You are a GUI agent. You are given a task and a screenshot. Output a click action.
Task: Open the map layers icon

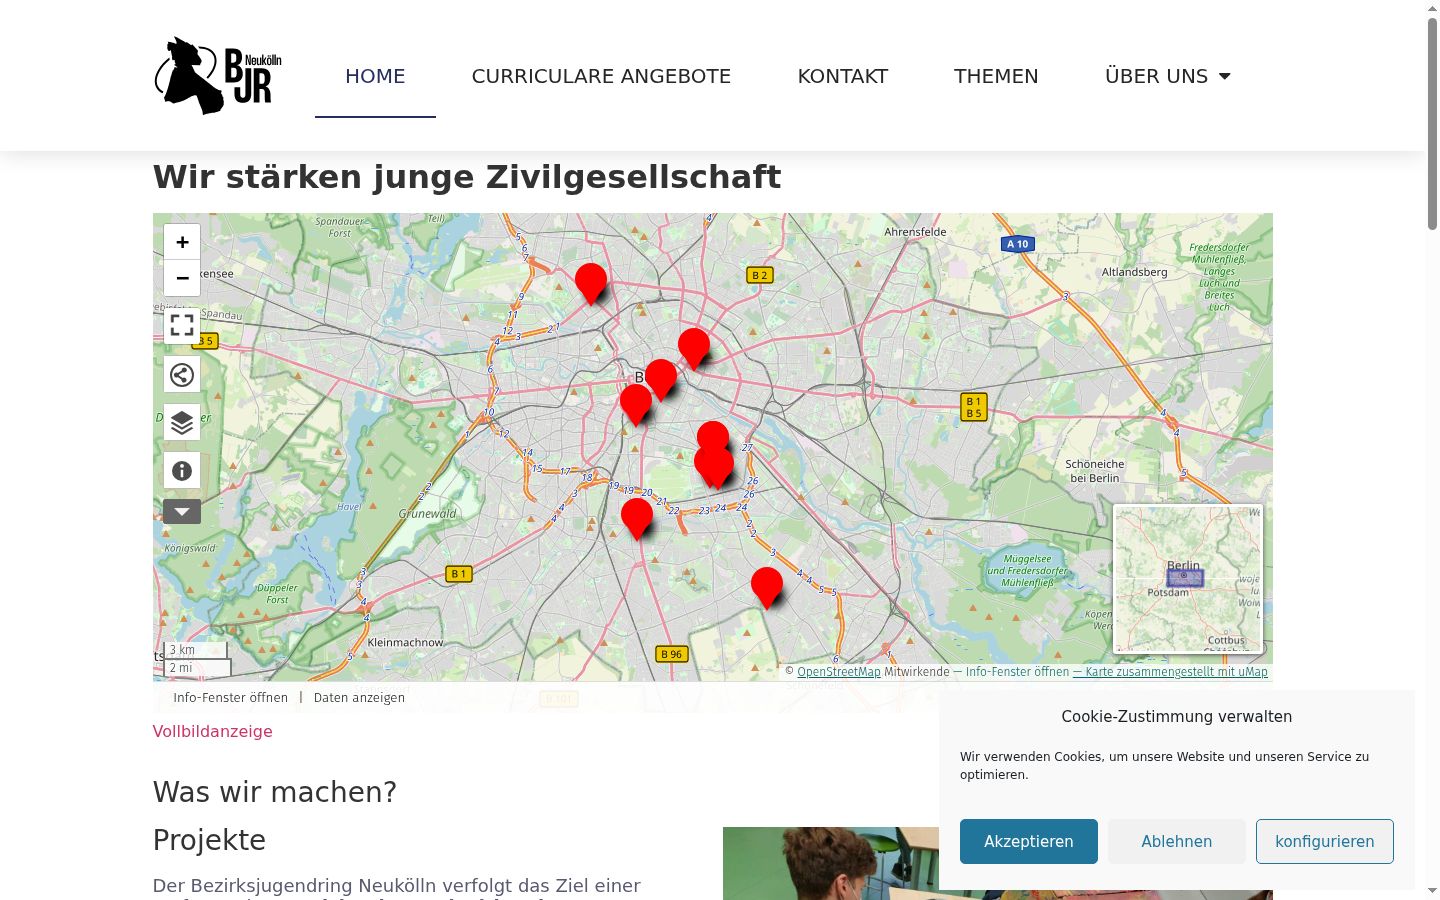[182, 422]
